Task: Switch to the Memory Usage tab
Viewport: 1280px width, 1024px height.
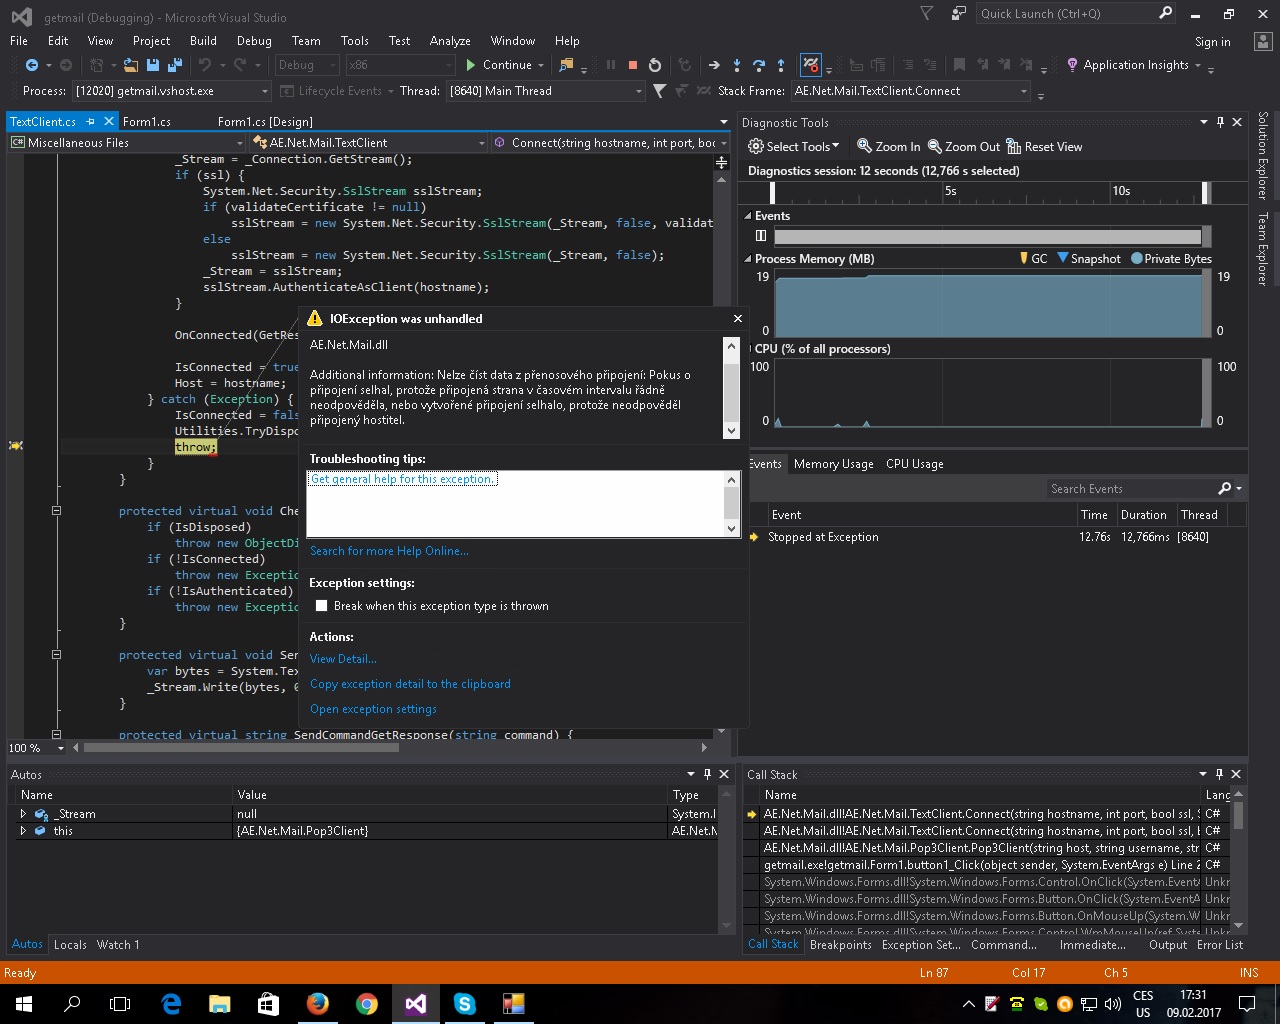Action: [833, 464]
